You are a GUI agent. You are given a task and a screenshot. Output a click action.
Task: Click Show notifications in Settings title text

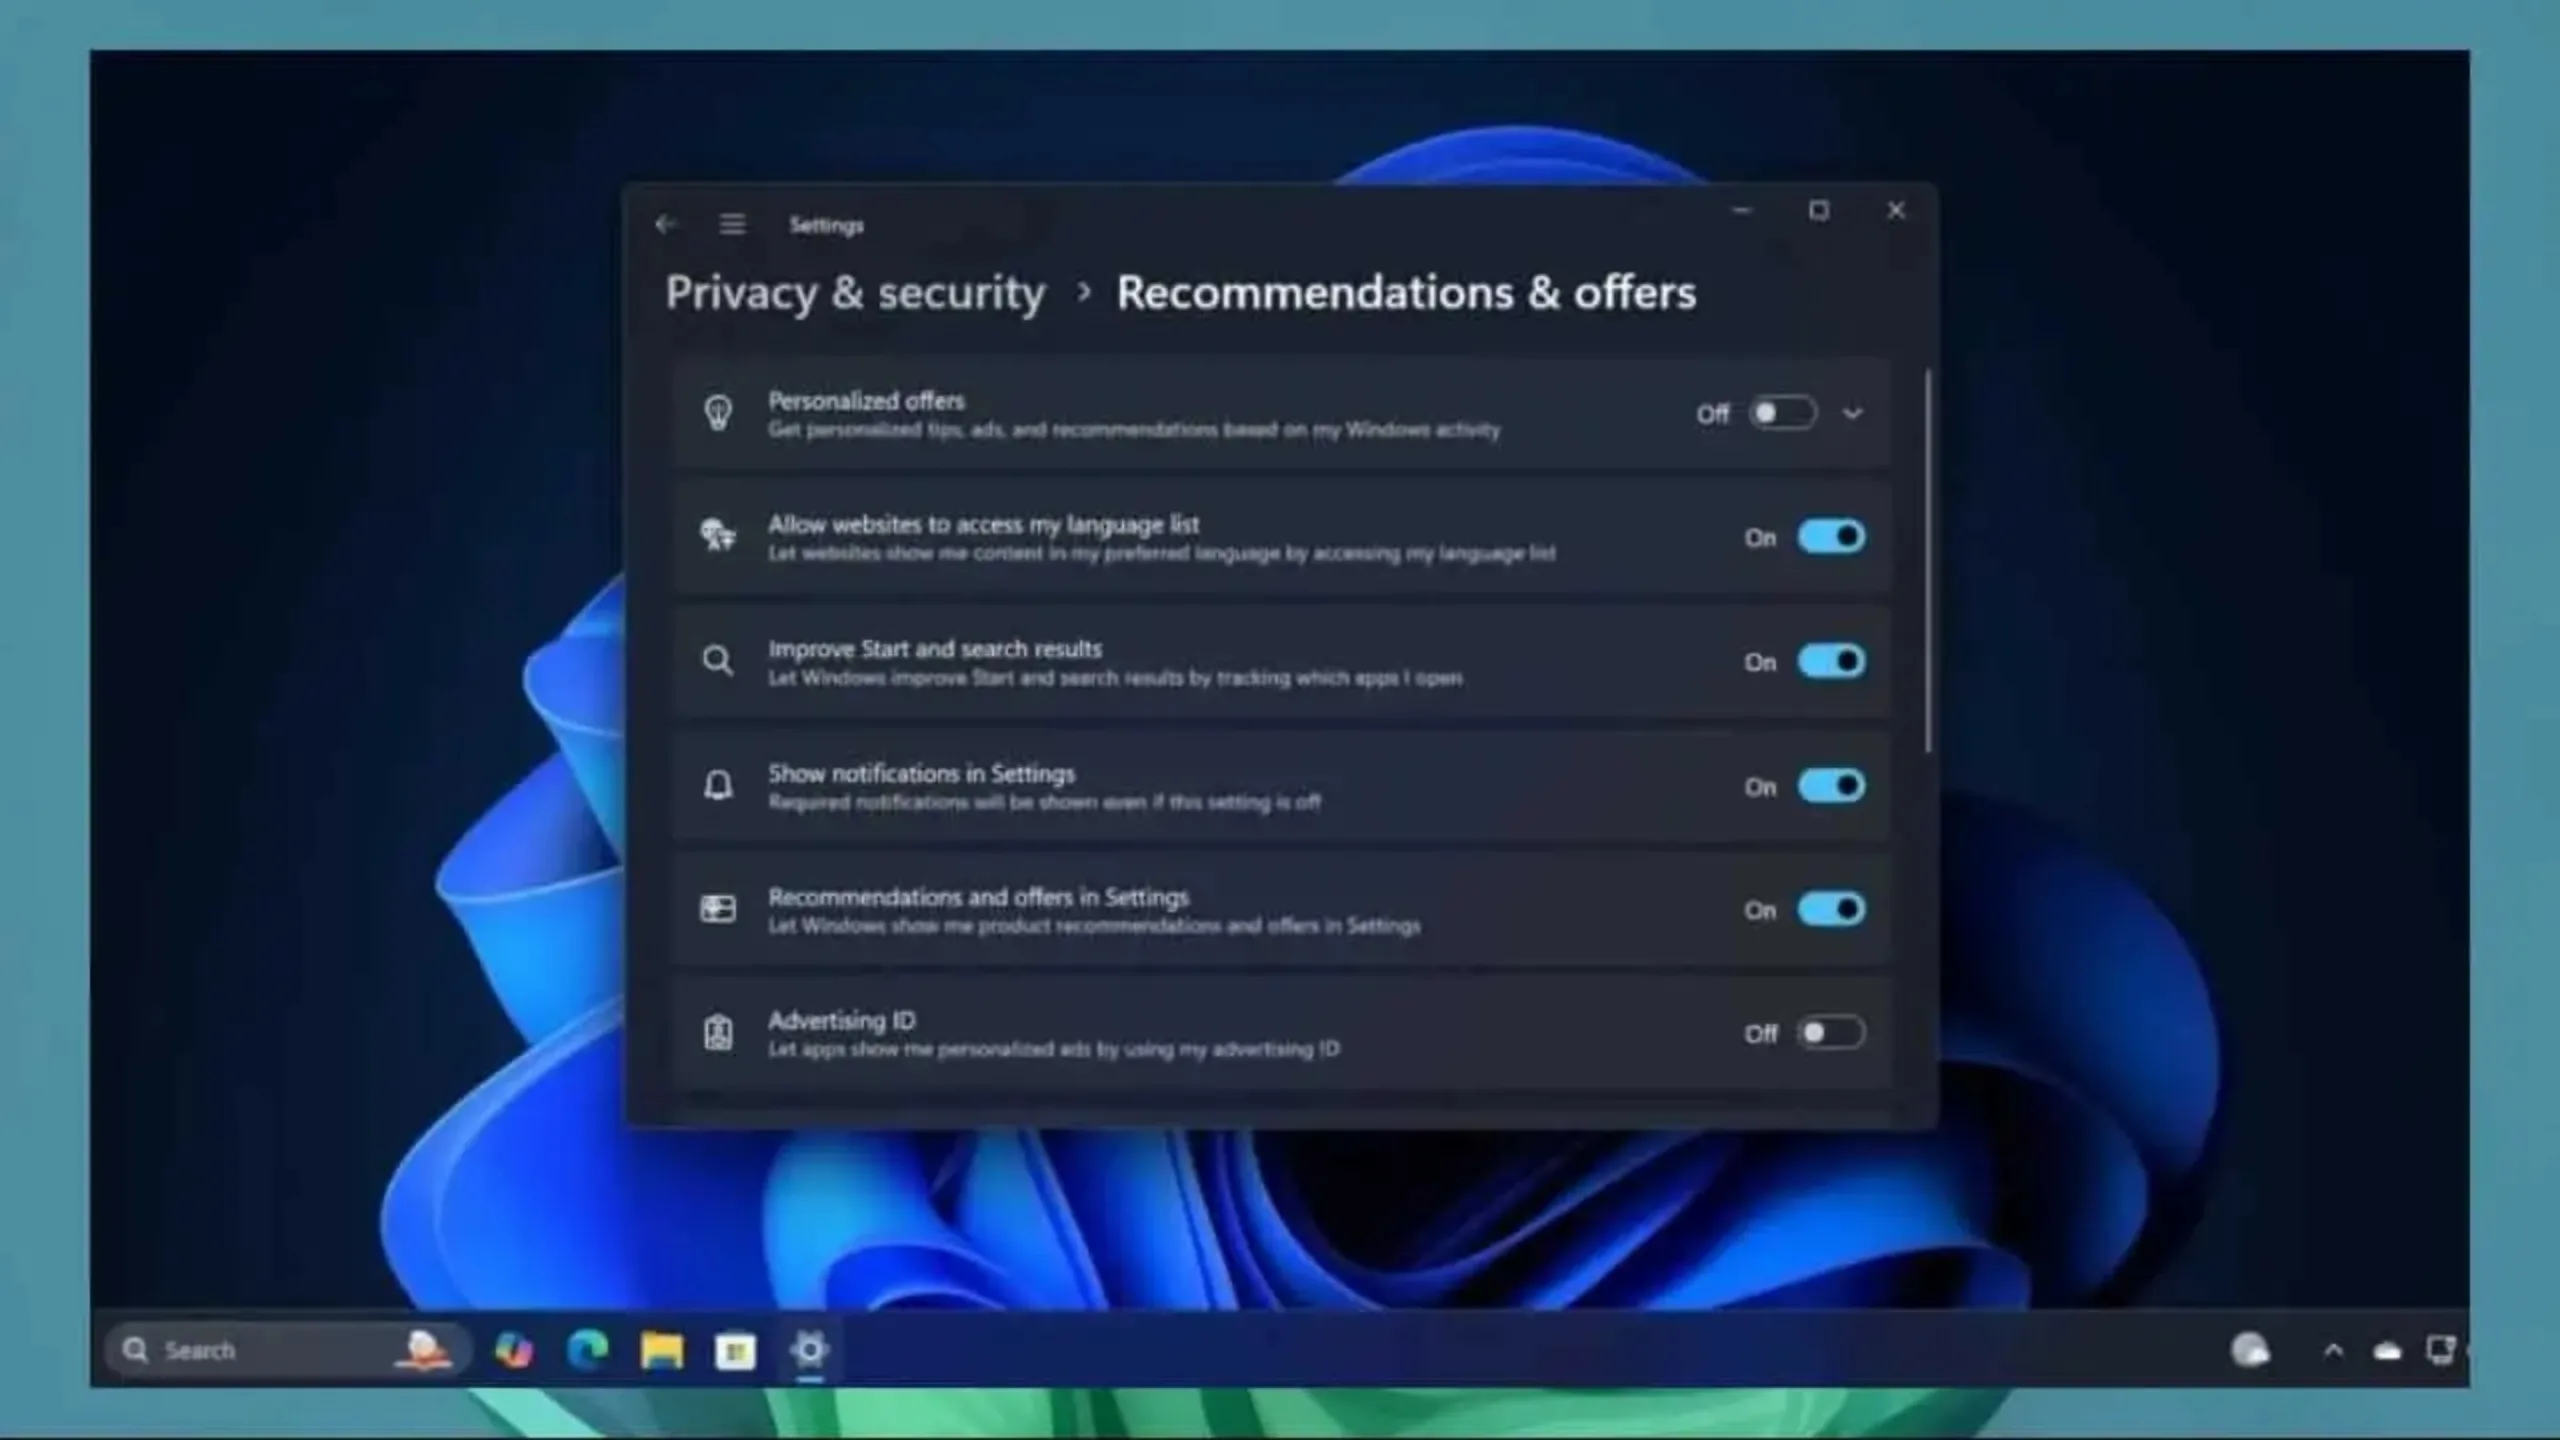pyautogui.click(x=921, y=773)
